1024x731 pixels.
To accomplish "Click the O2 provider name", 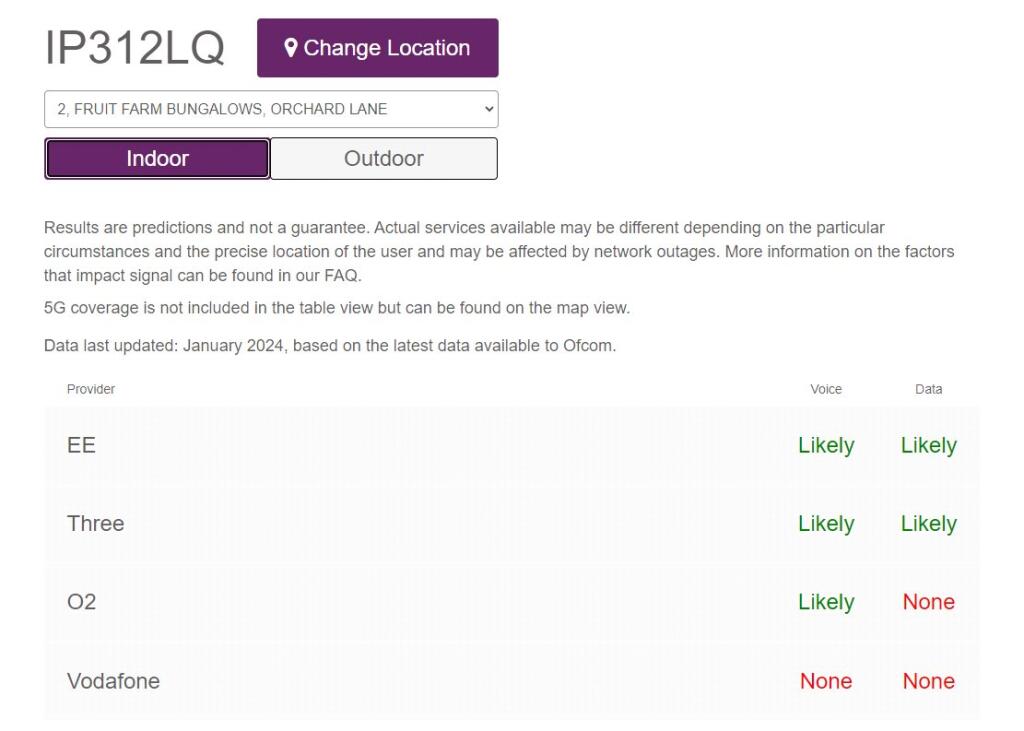I will 82,602.
